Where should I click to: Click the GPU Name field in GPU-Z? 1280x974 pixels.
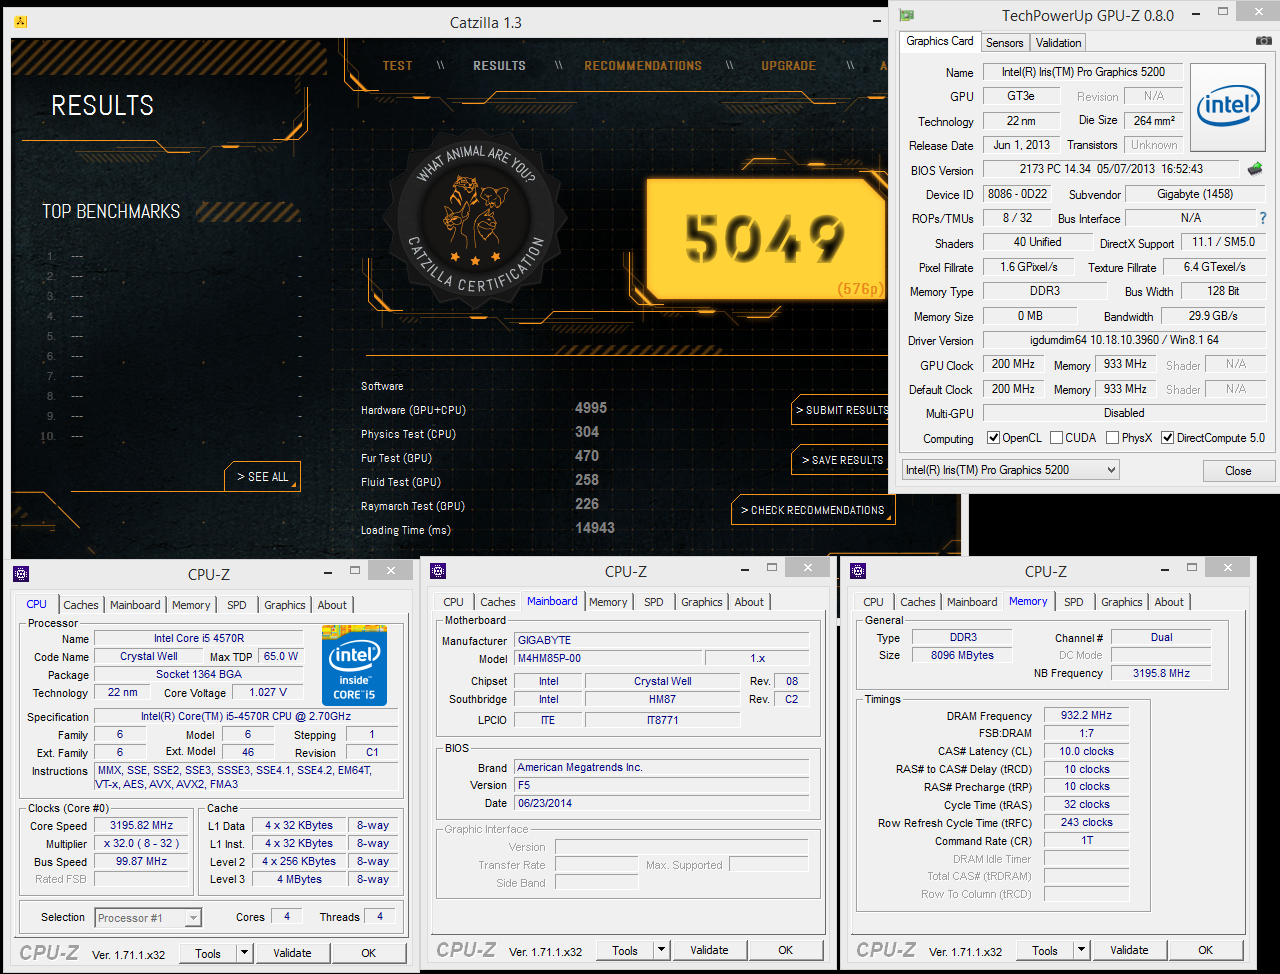point(1082,72)
